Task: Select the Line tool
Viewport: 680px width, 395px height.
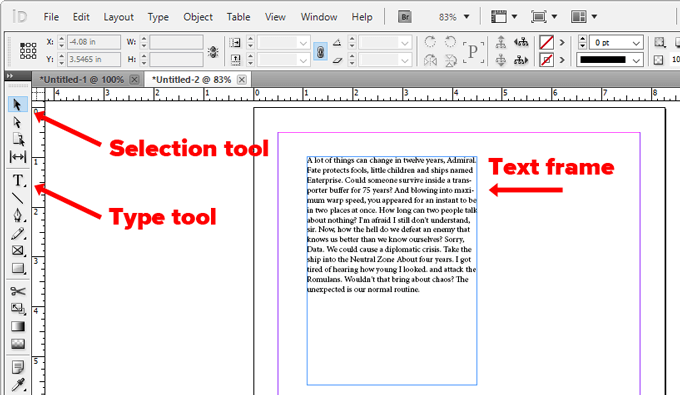Action: click(17, 198)
